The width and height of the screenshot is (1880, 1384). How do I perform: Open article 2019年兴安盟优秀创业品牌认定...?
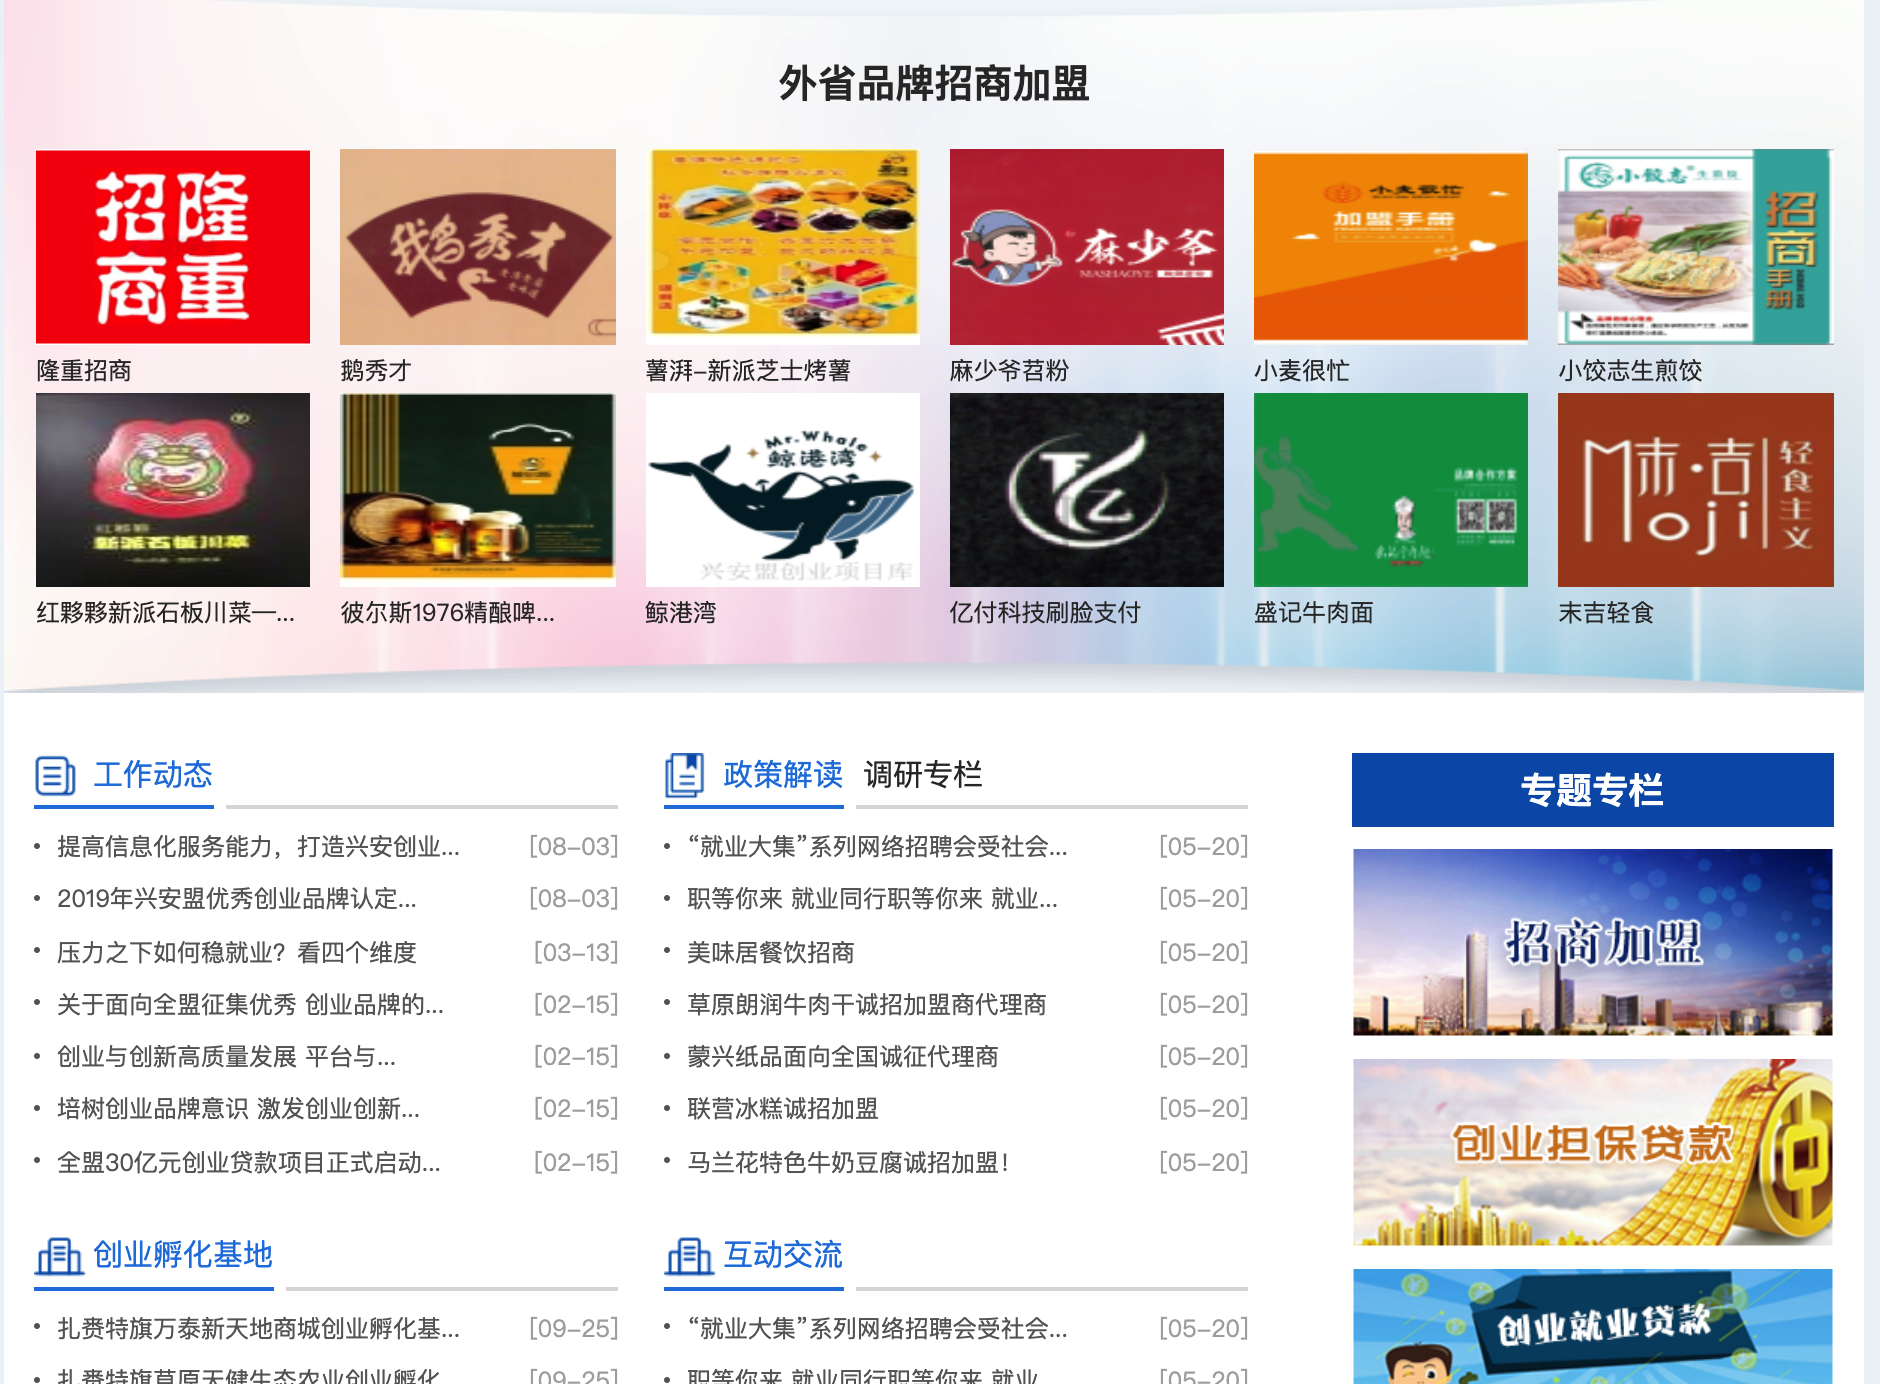coord(237,899)
